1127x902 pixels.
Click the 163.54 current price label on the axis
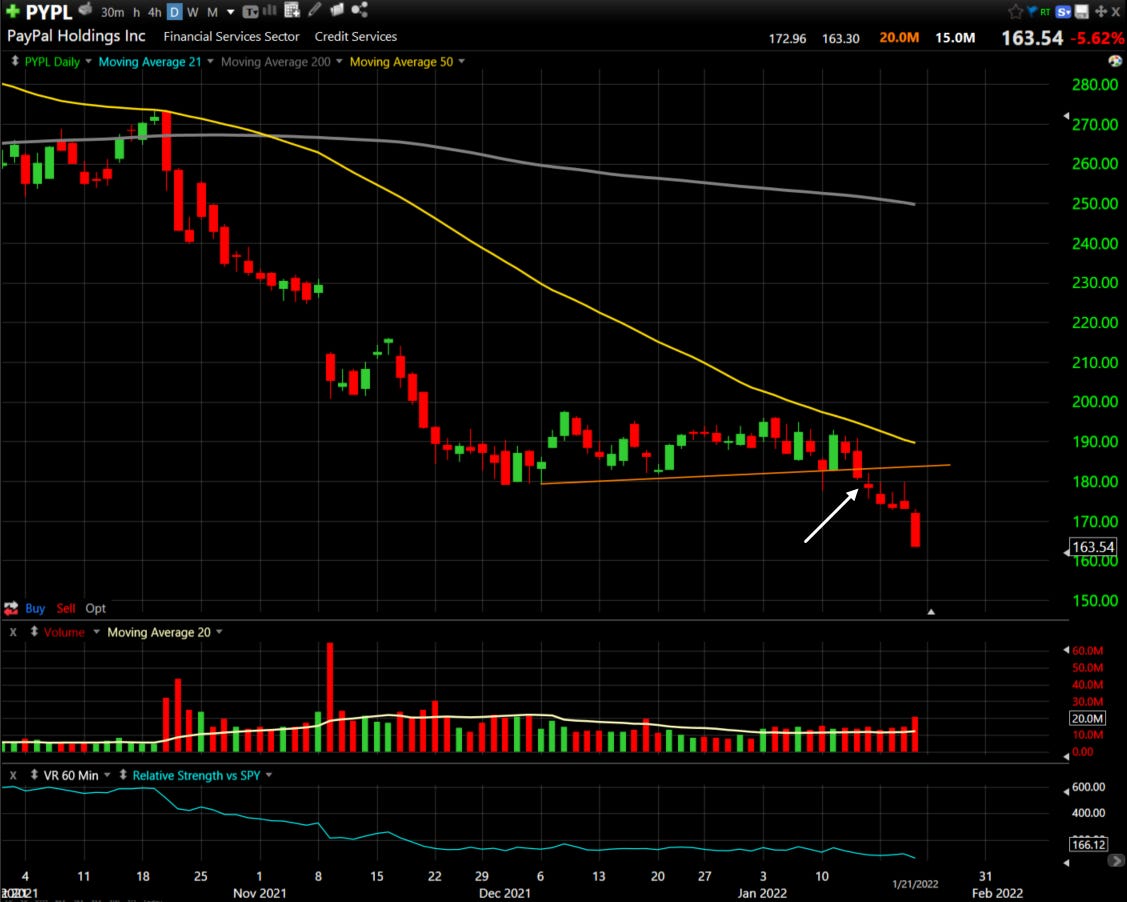point(1092,547)
